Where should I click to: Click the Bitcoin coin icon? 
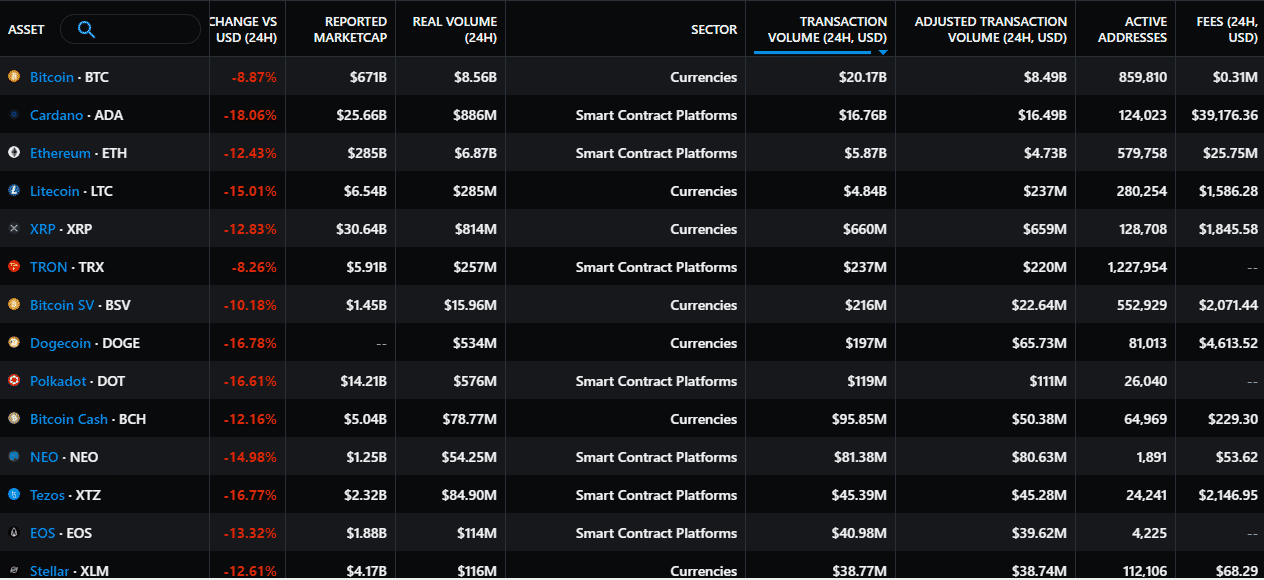(x=14, y=77)
